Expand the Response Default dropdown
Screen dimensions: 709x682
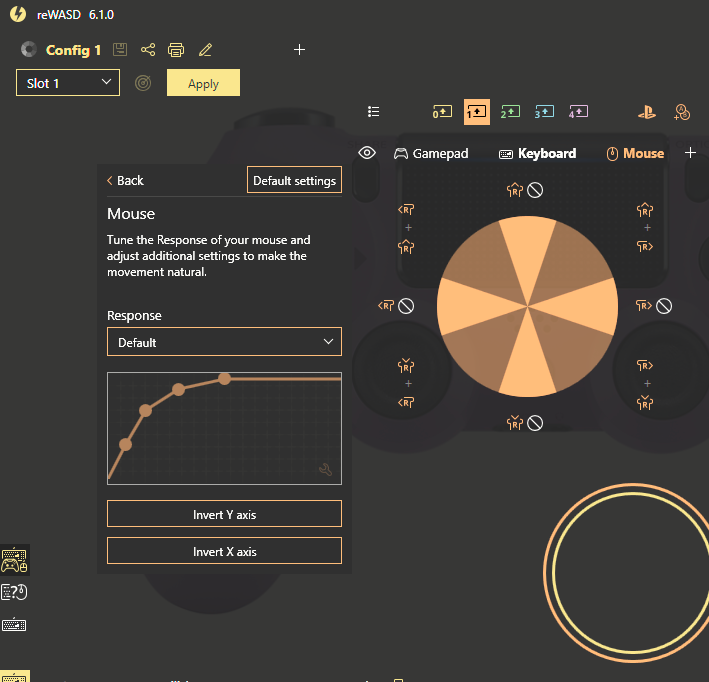point(224,342)
